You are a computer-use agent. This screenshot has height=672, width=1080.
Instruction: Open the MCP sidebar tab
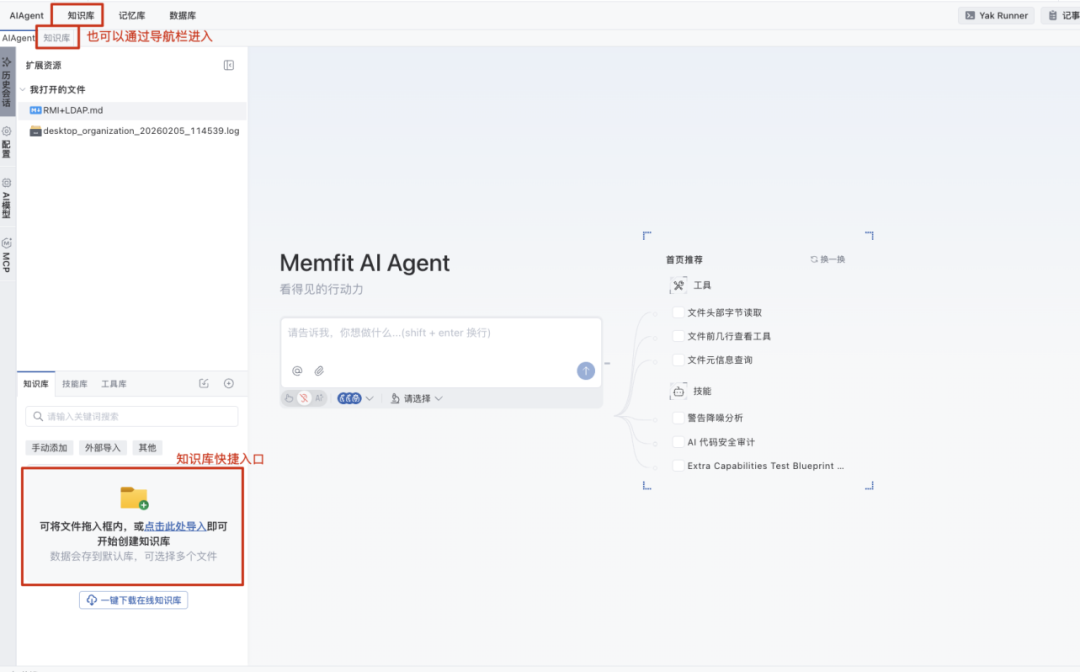coord(7,255)
